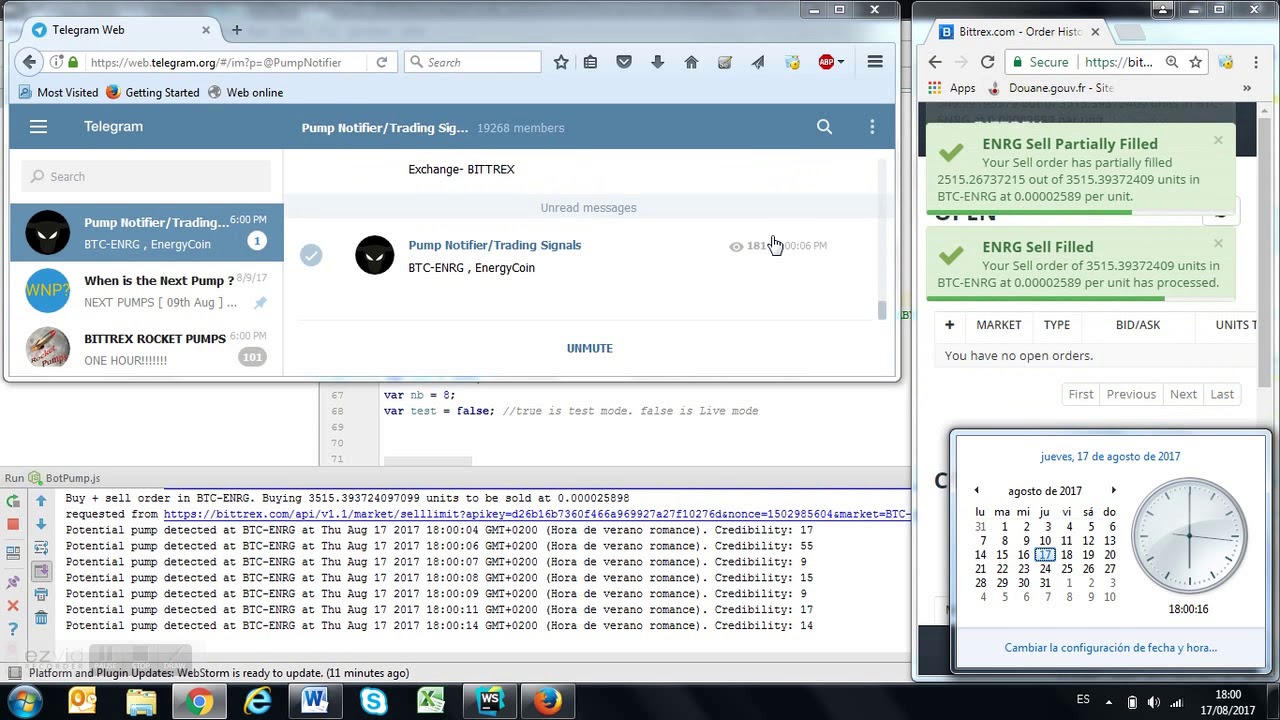
Task: Expand open orders with plus column
Action: [949, 325]
